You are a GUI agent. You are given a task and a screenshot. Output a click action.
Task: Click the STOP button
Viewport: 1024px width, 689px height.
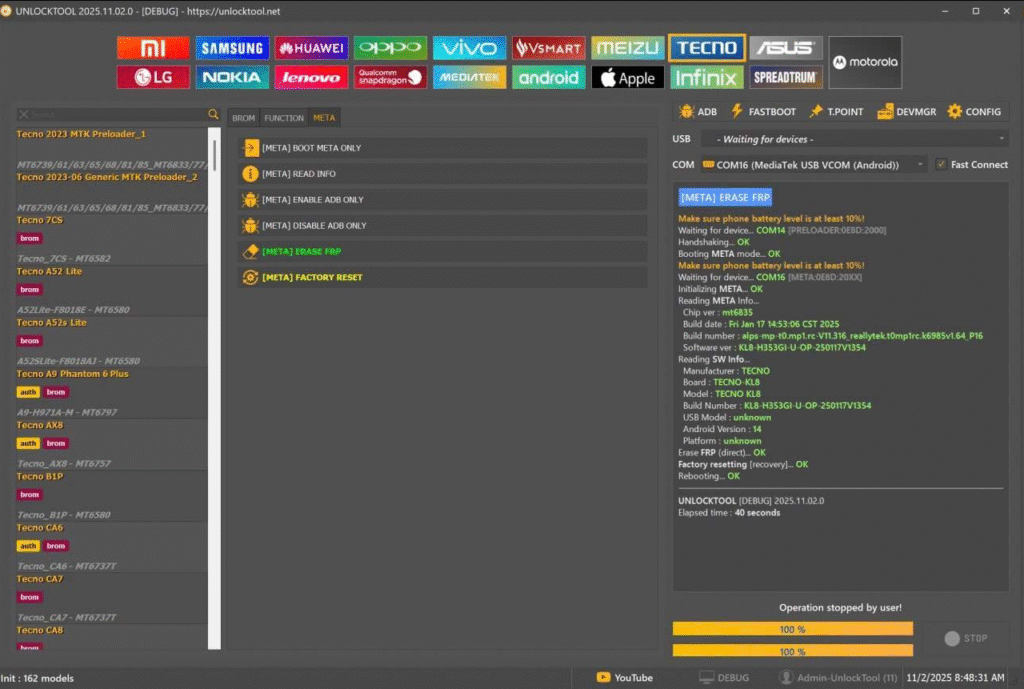click(965, 638)
